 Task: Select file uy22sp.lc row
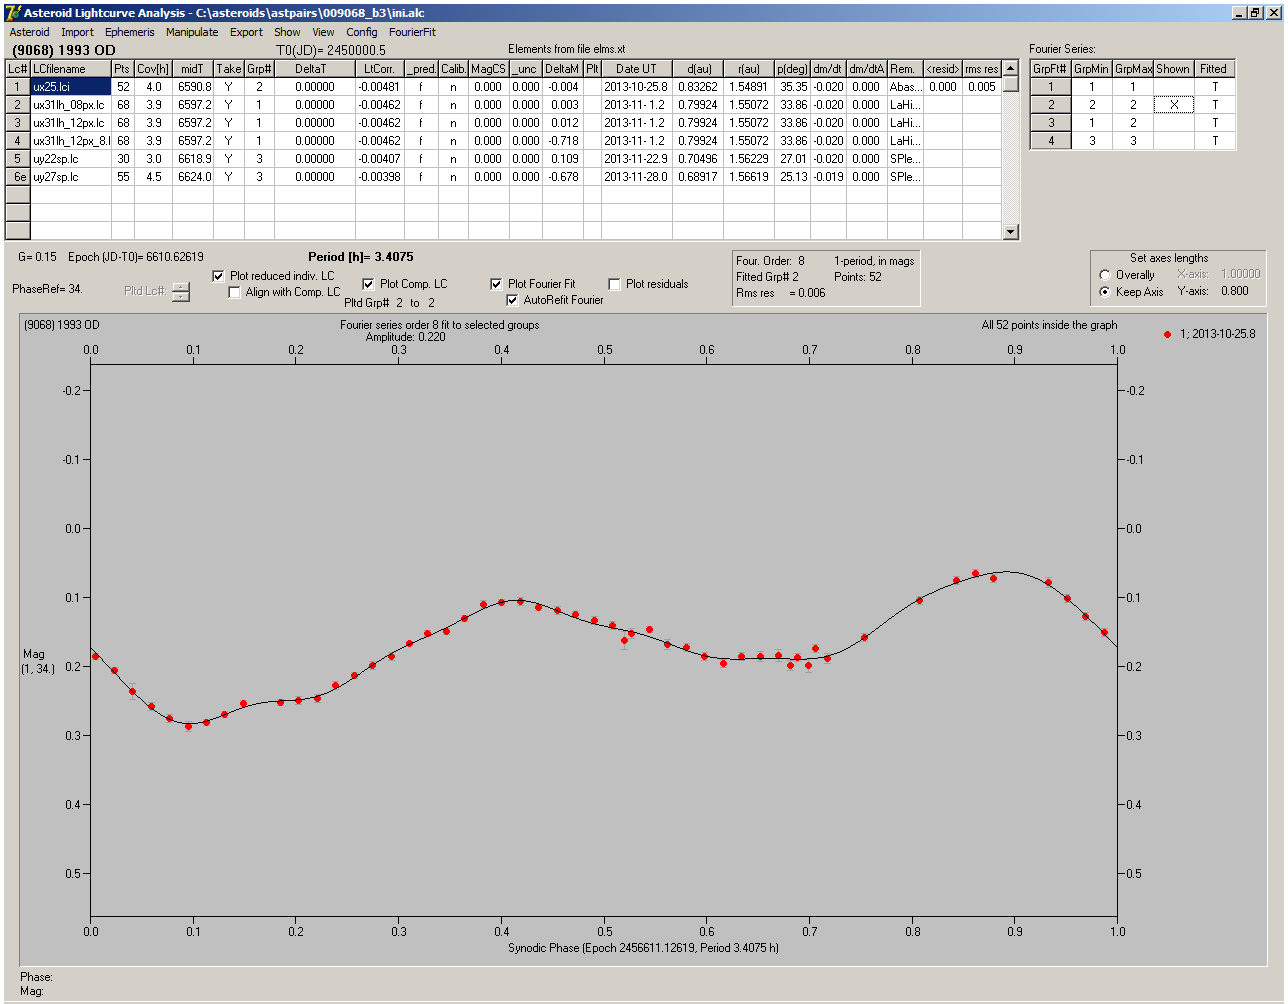pos(70,159)
